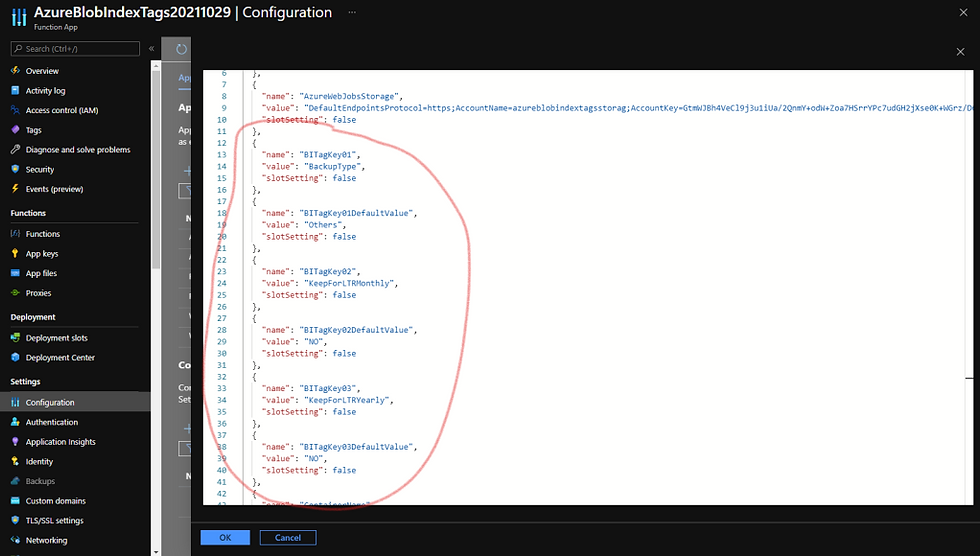Click Deployment slots icon
980x556 pixels.
tap(15, 337)
